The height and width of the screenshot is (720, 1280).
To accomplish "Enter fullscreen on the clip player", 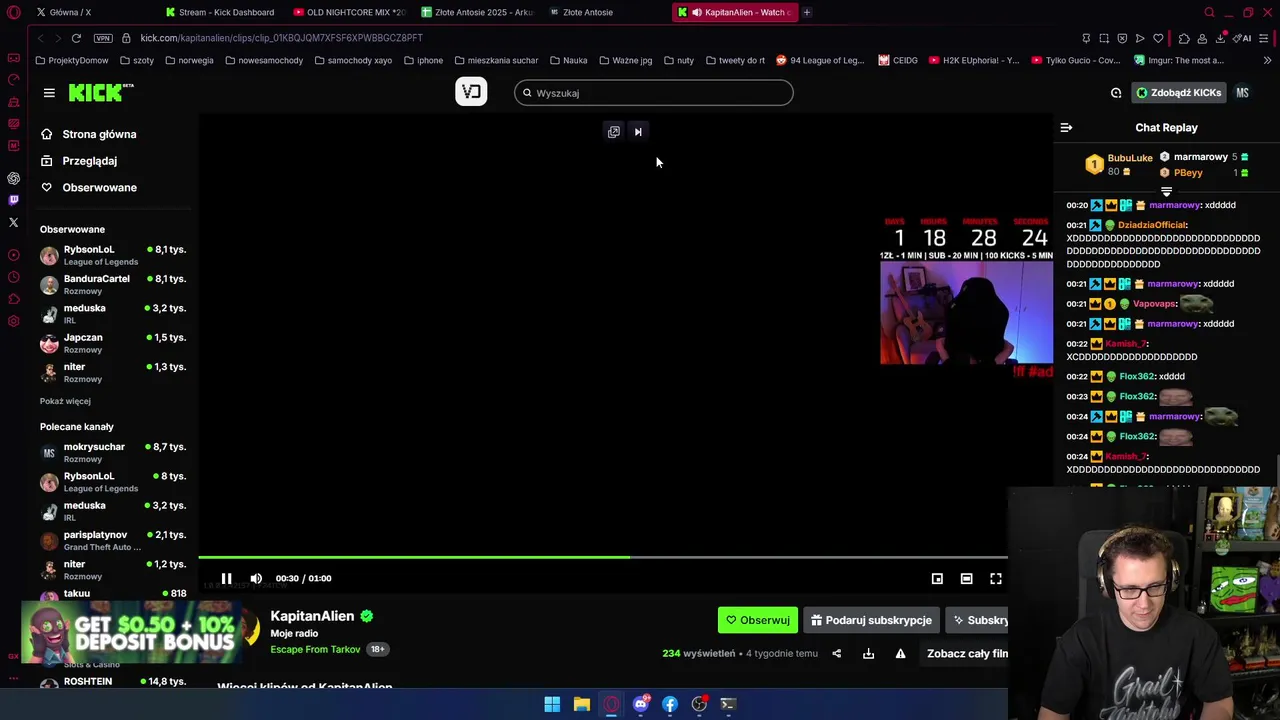I will [996, 579].
